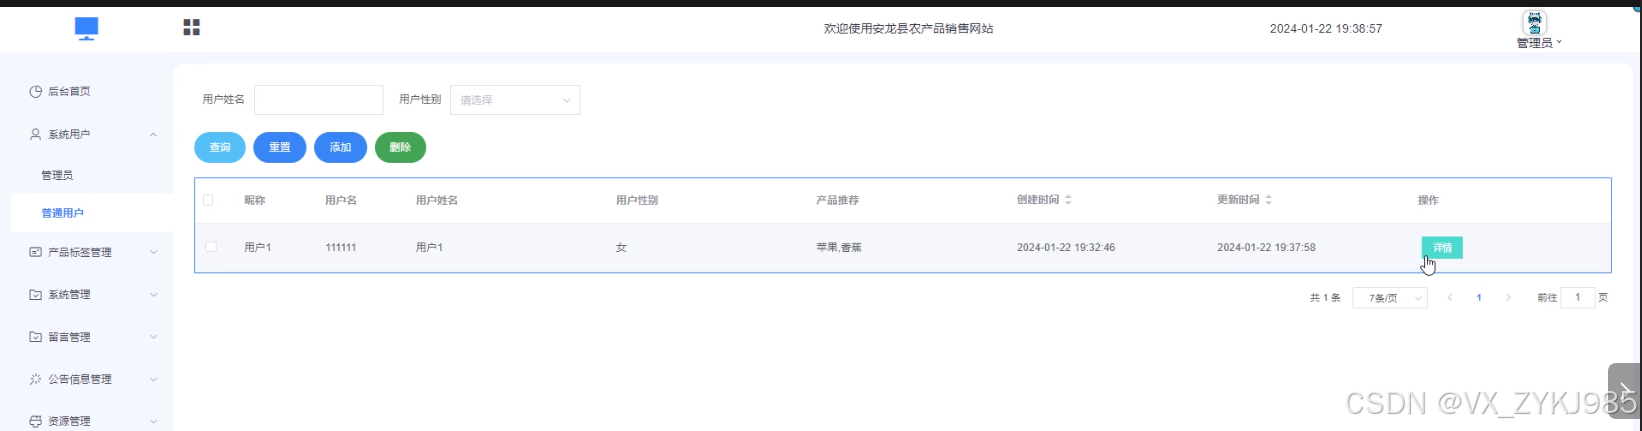This screenshot has width=1642, height=431.
Task: Click the 重置 reset button
Action: pyautogui.click(x=280, y=147)
